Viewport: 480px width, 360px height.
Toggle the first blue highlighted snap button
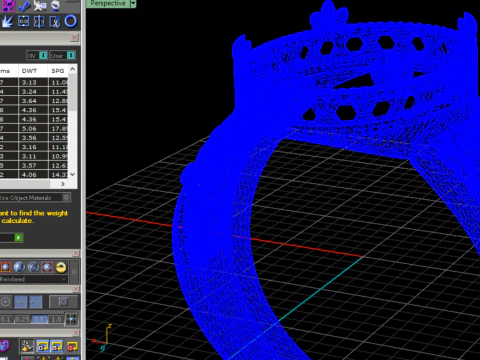(x=21, y=302)
